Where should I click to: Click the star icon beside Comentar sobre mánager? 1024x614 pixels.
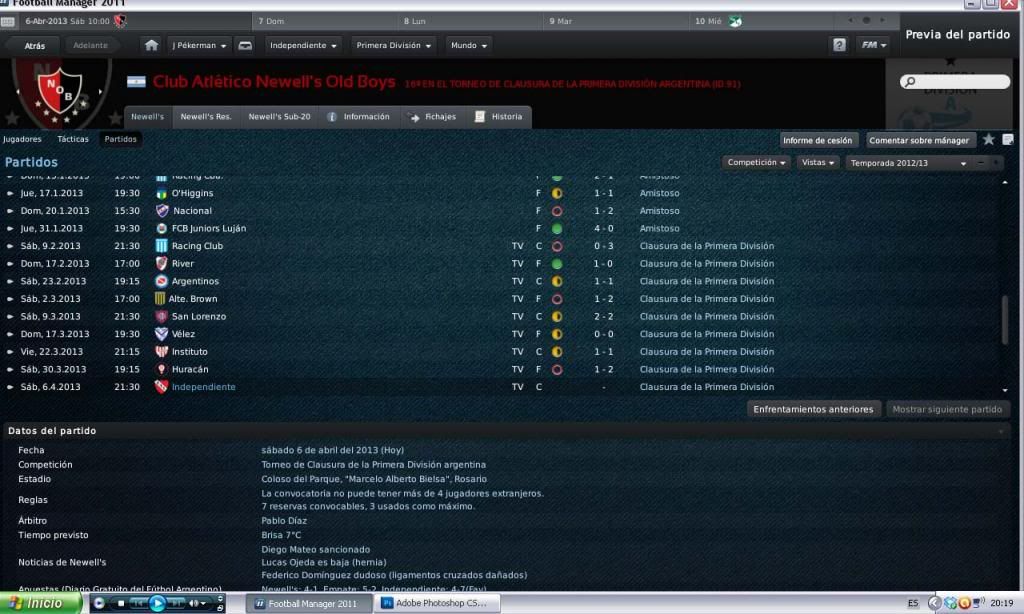coord(989,139)
